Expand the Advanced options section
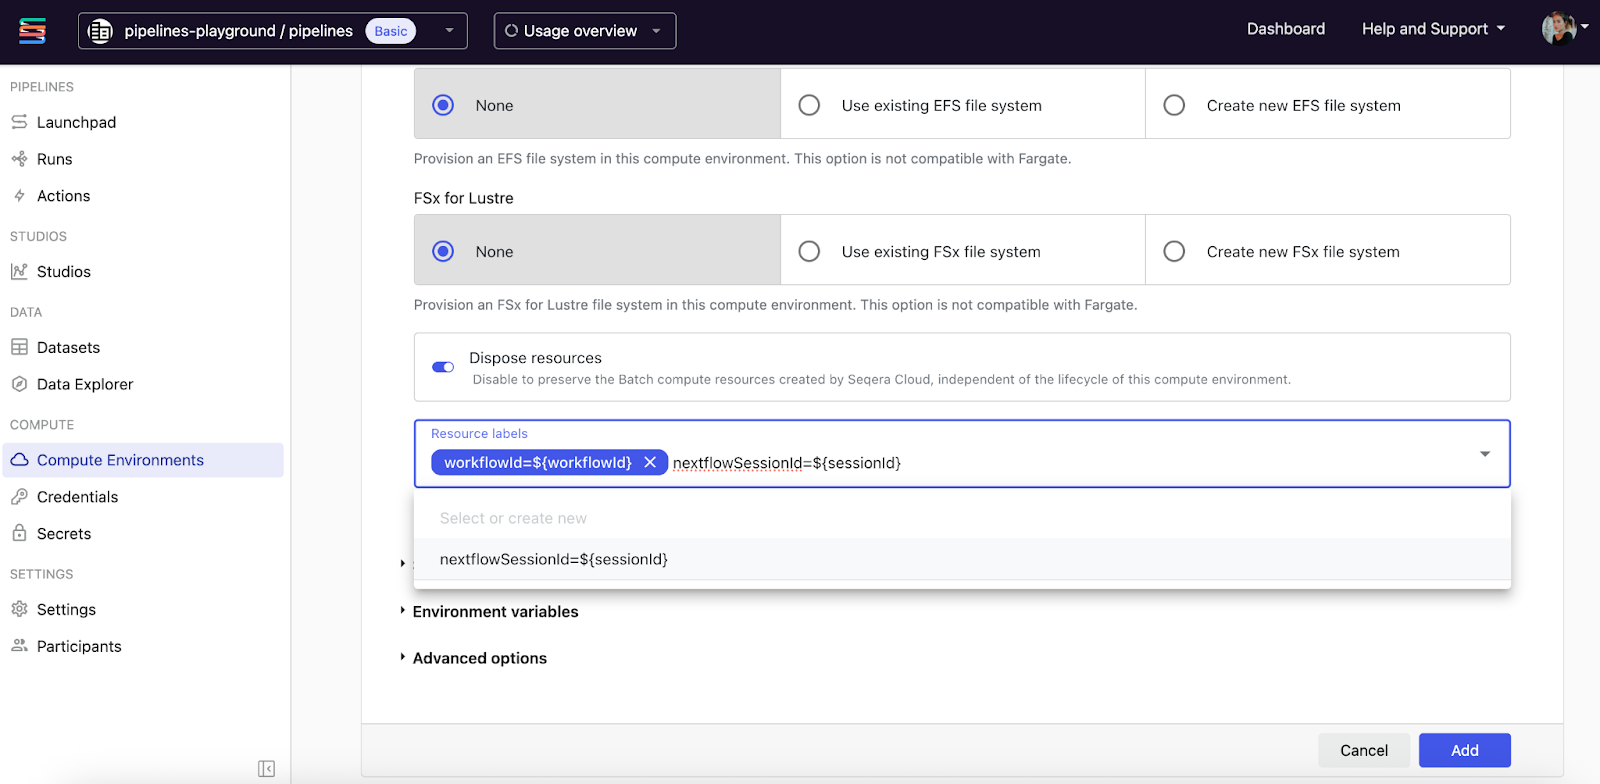This screenshot has height=784, width=1600. click(x=479, y=658)
